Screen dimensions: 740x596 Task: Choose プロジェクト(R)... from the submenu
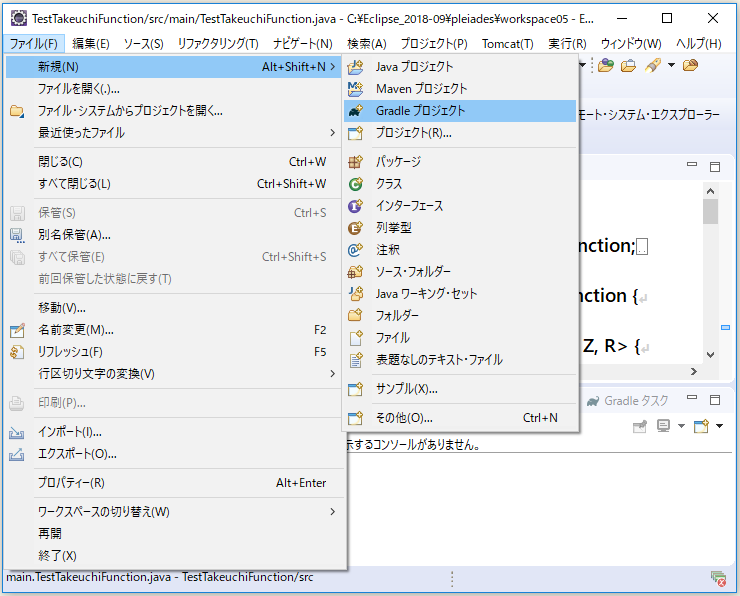tap(460, 133)
